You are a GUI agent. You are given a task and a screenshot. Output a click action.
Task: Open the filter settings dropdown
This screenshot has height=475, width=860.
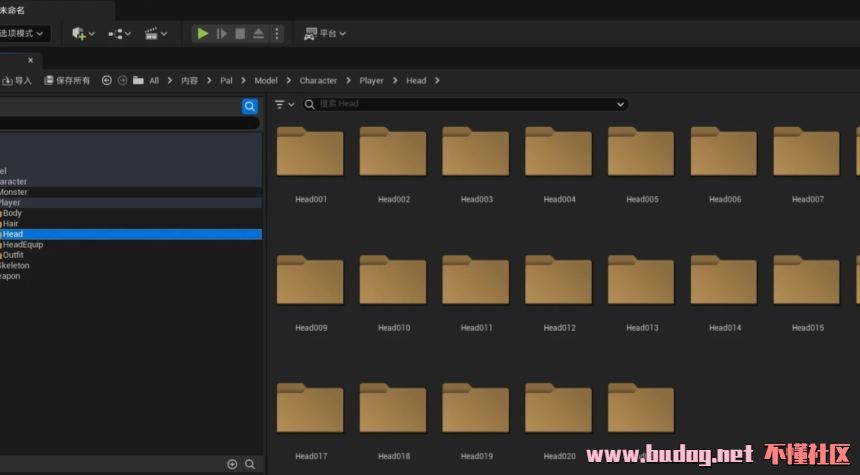[x=284, y=104]
